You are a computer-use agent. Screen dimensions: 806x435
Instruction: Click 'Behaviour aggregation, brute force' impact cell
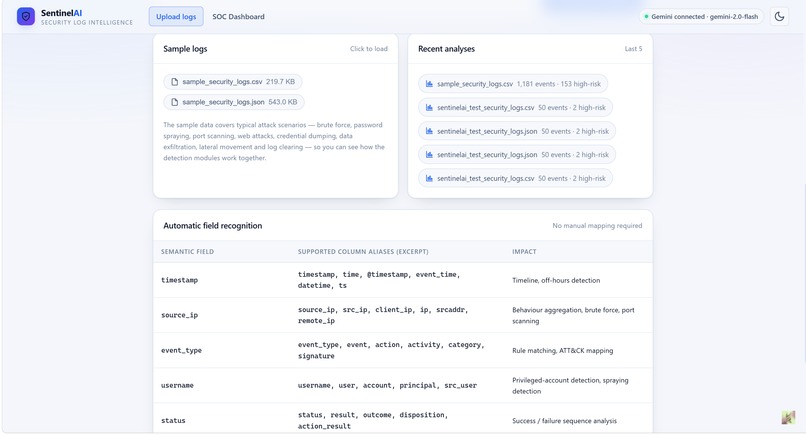click(x=573, y=315)
